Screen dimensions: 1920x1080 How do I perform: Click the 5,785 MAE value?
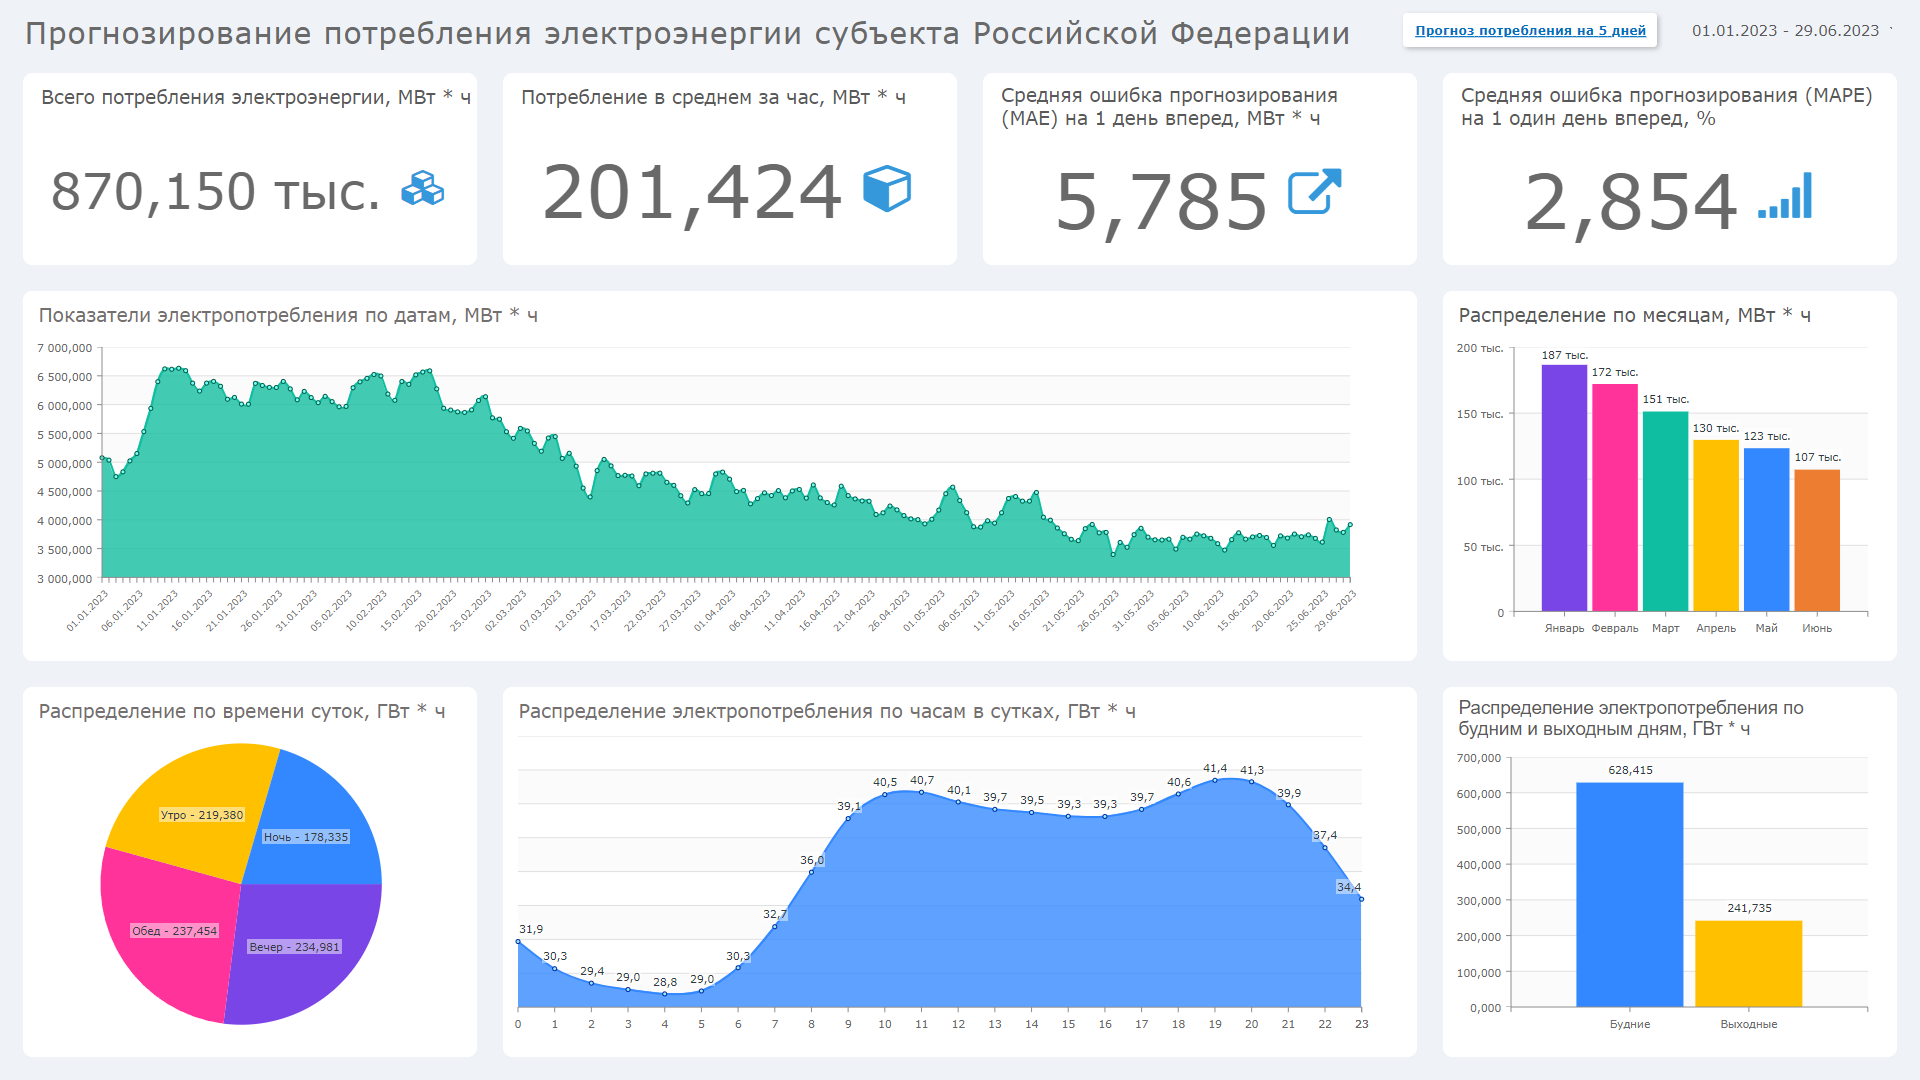tap(1161, 202)
